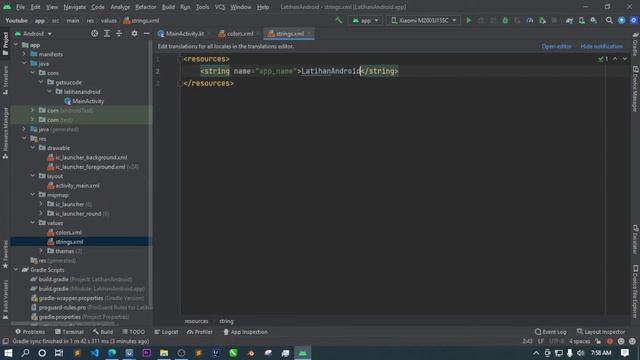Image resolution: width=640 pixels, height=360 pixels.
Task: Expand the ic_launcher_round mipmap folder
Action: click(41, 213)
